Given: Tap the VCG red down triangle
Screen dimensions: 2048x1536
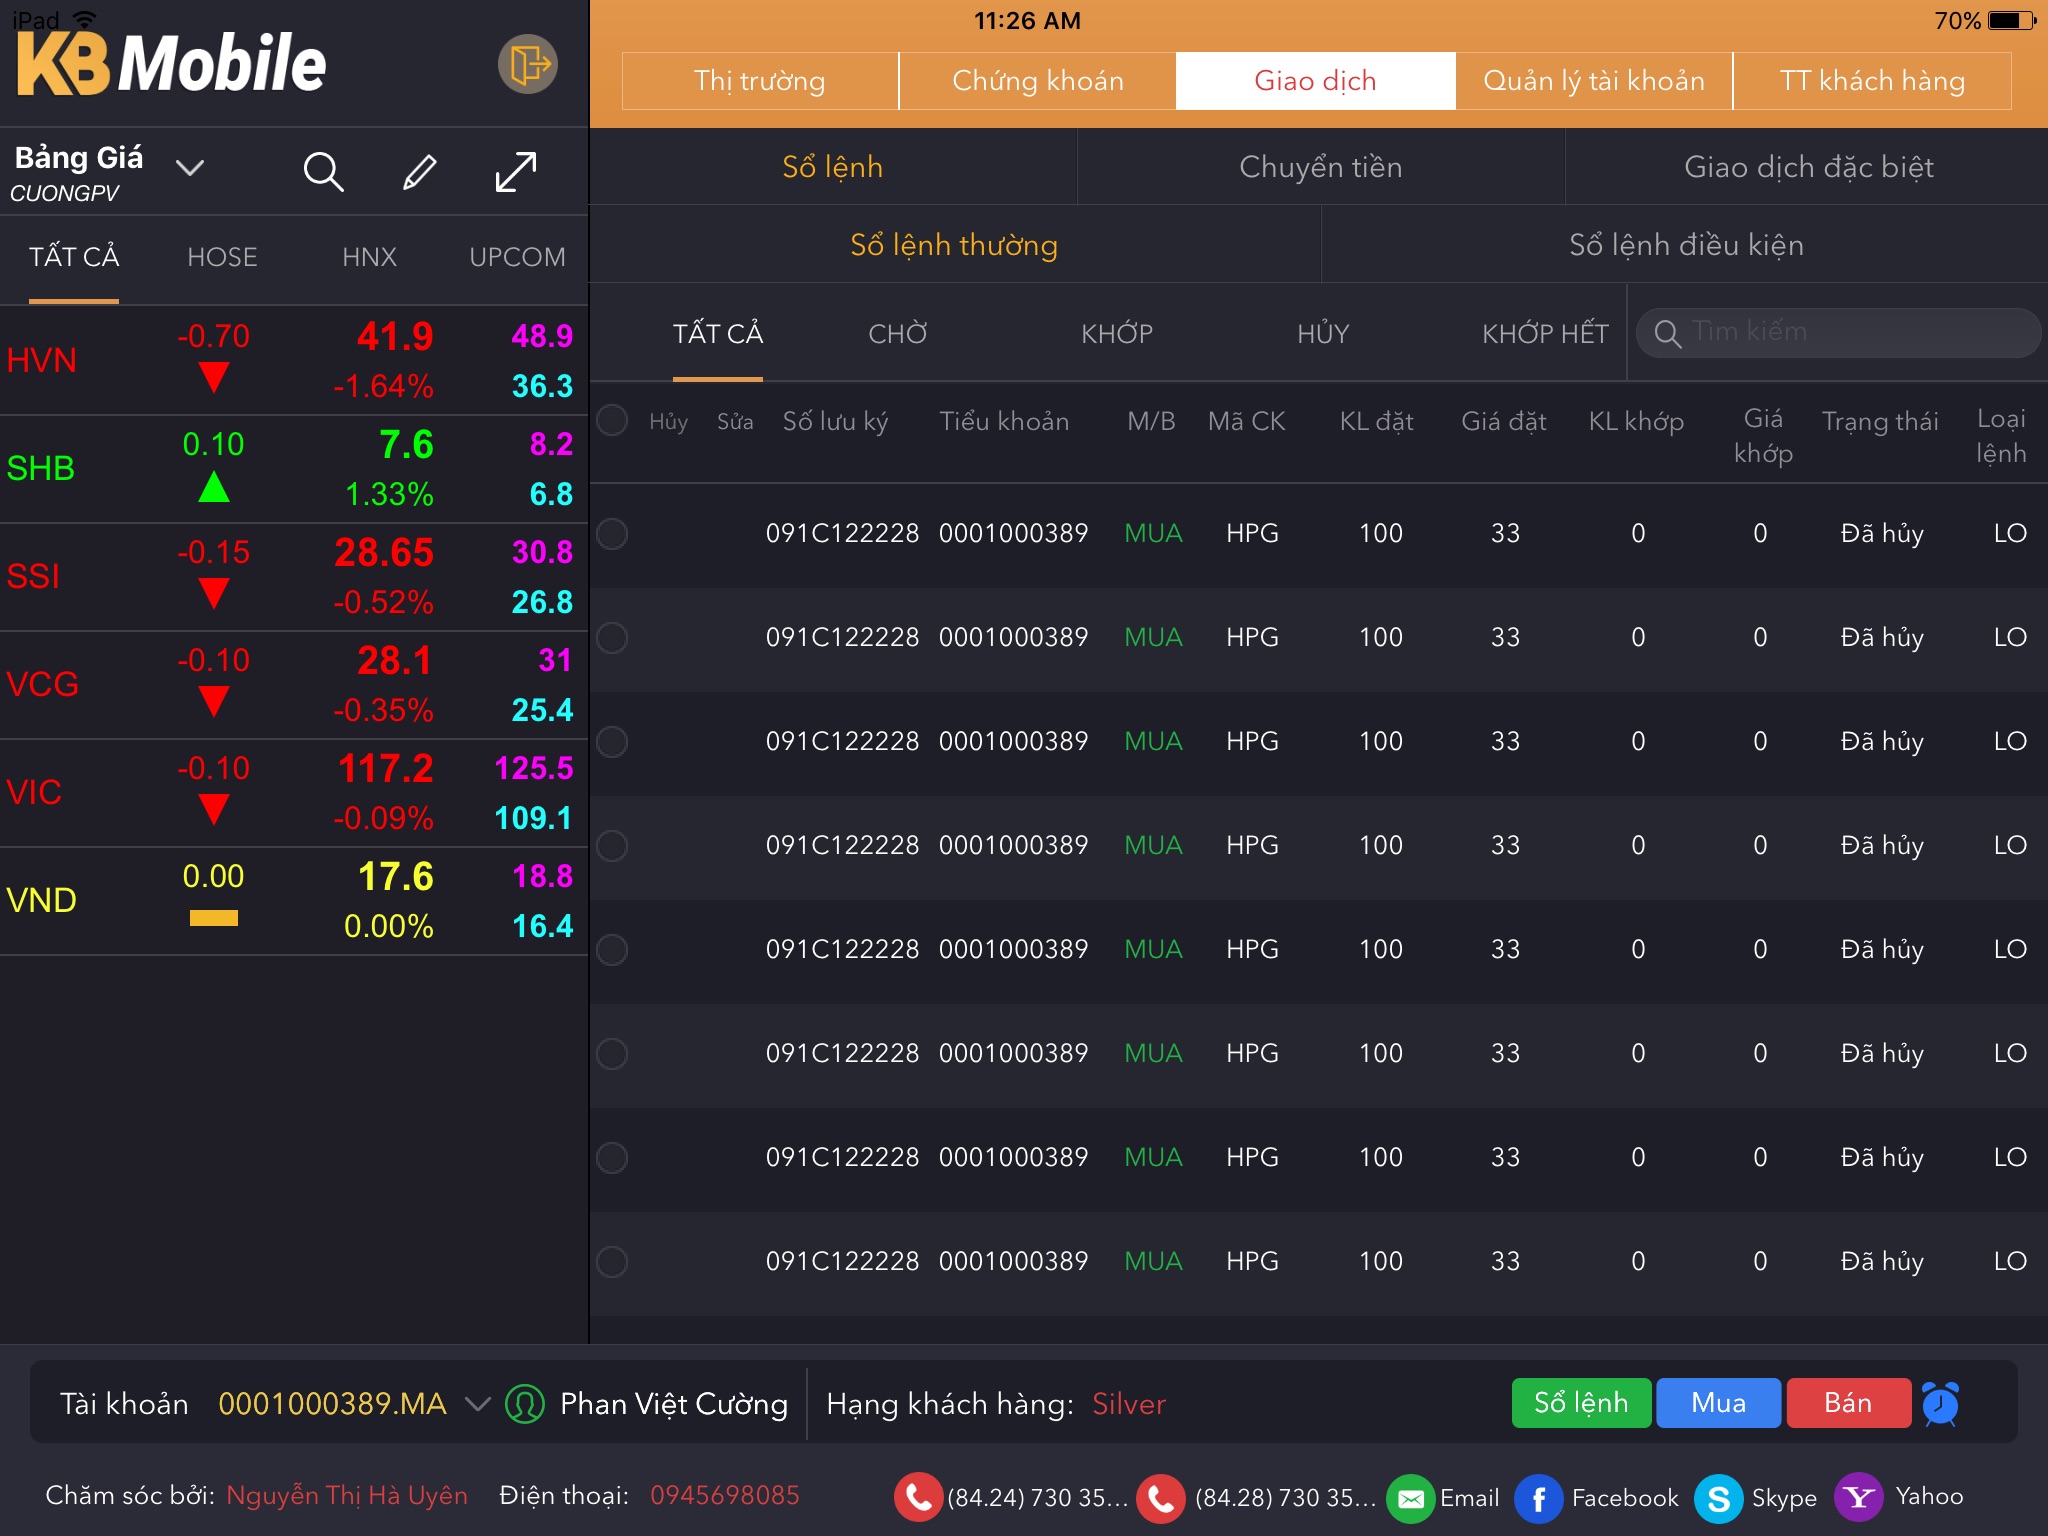Looking at the screenshot, I should [214, 701].
